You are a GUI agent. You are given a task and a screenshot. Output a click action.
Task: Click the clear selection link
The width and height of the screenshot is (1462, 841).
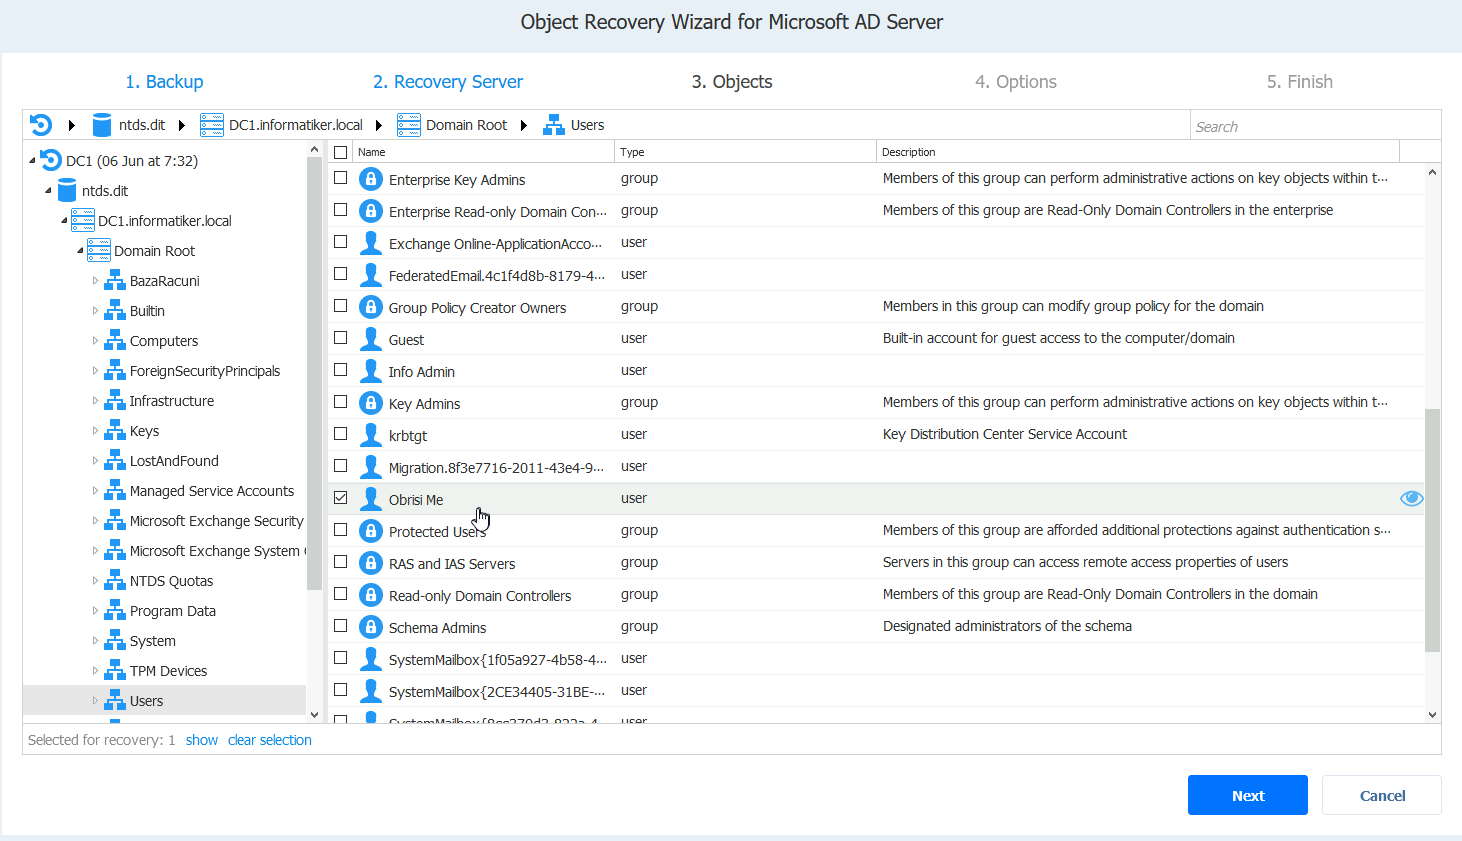click(270, 740)
